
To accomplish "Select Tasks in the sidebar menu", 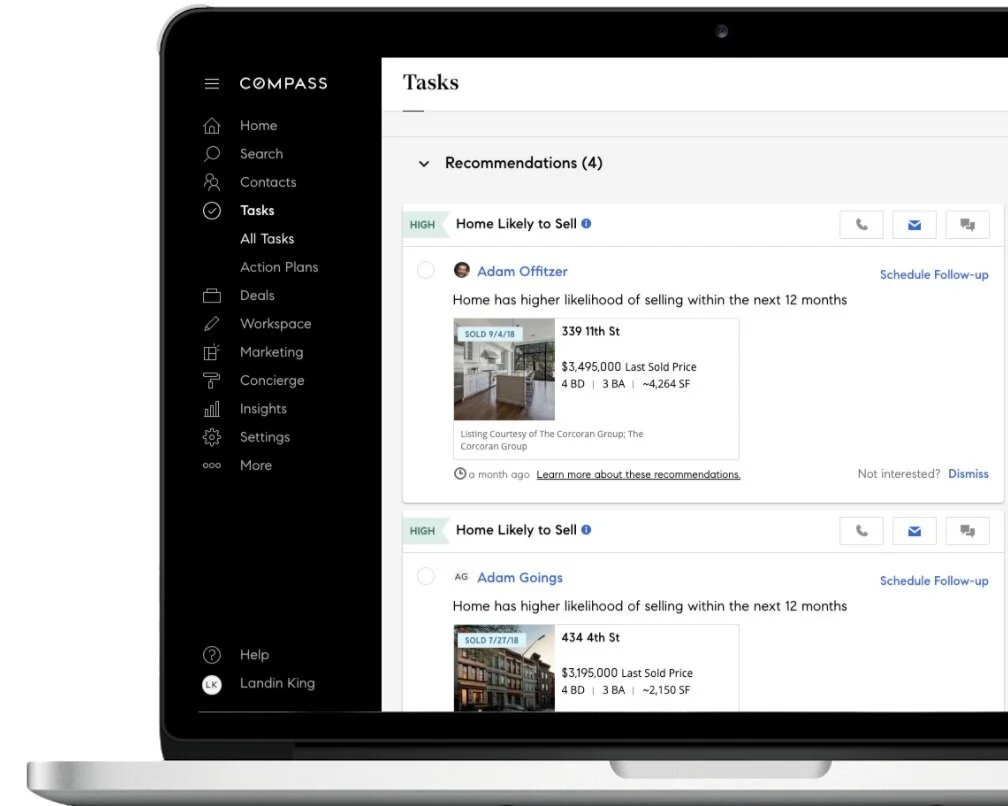I will (257, 210).
